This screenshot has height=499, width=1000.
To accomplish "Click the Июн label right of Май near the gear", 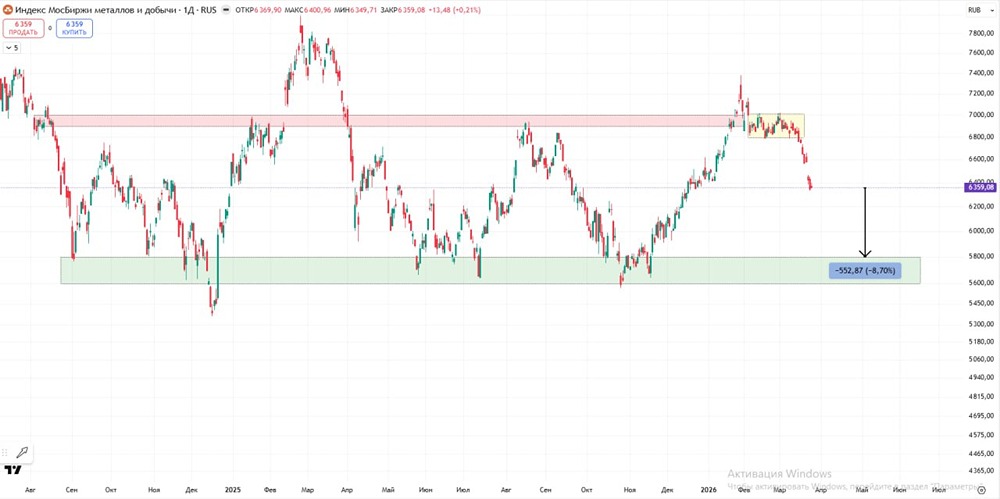I will click(900, 490).
